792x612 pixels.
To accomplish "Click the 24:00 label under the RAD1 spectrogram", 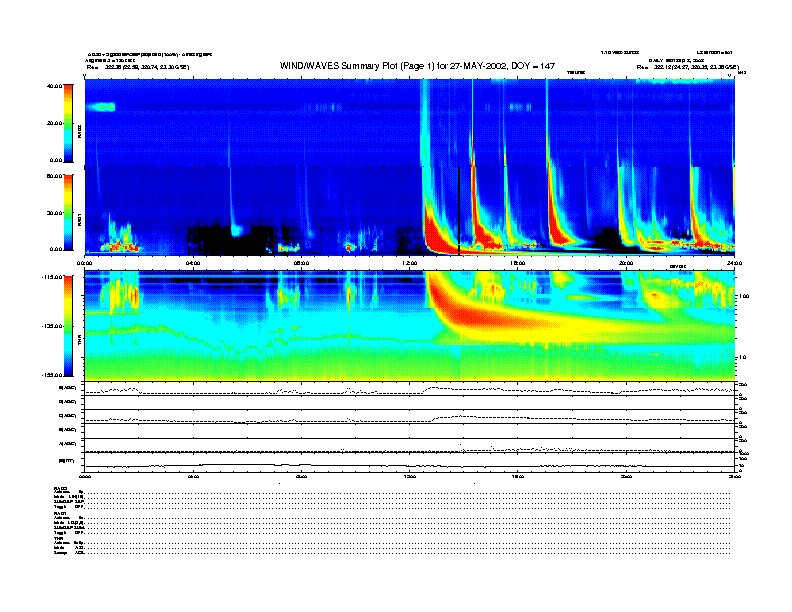I will (734, 263).
